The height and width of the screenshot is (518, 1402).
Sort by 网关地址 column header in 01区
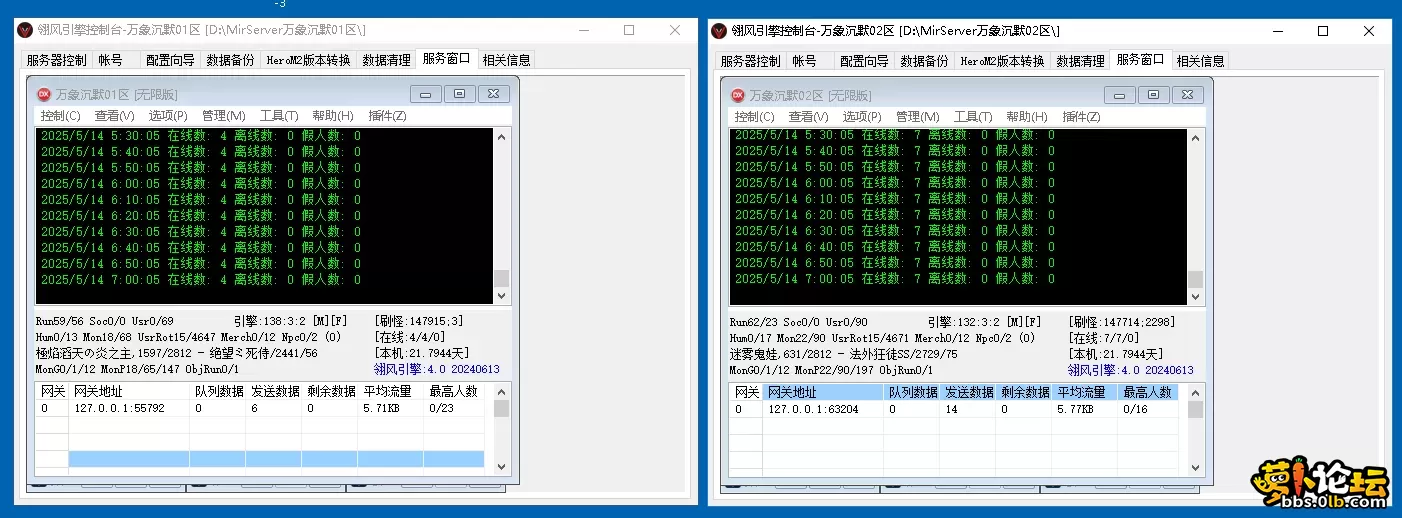(x=129, y=392)
